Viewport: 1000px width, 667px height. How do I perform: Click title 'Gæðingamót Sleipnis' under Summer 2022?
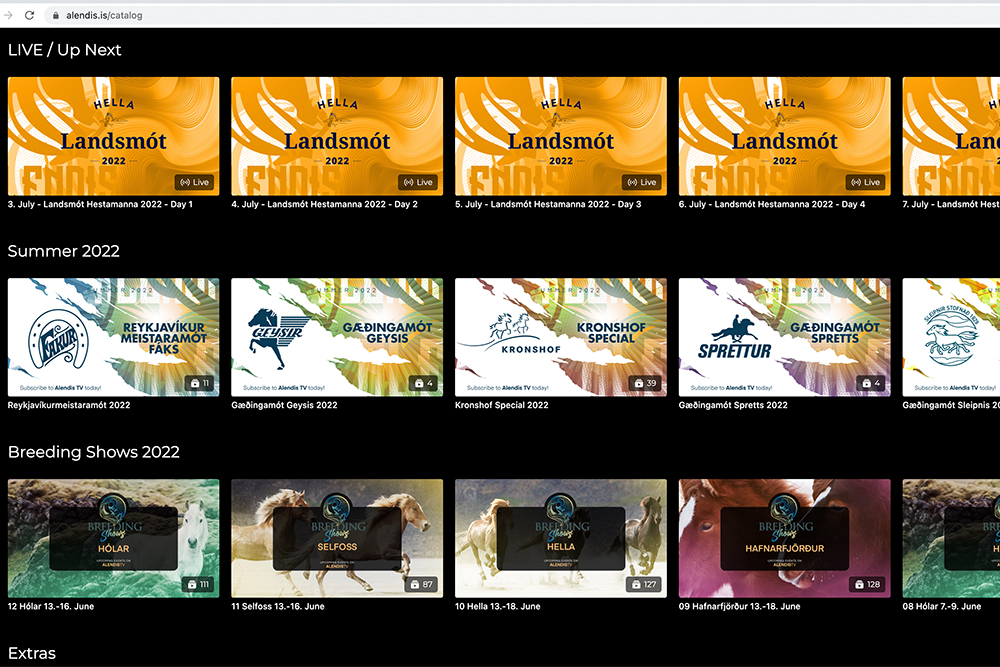[x=951, y=406]
